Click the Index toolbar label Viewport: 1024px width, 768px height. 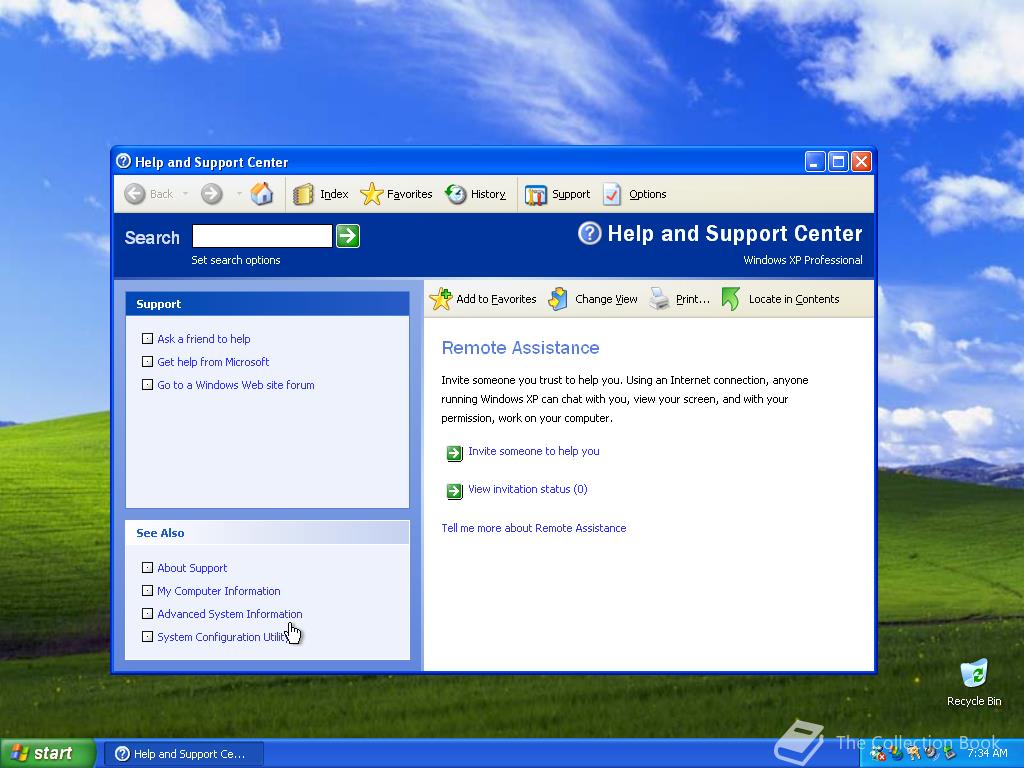(x=334, y=194)
